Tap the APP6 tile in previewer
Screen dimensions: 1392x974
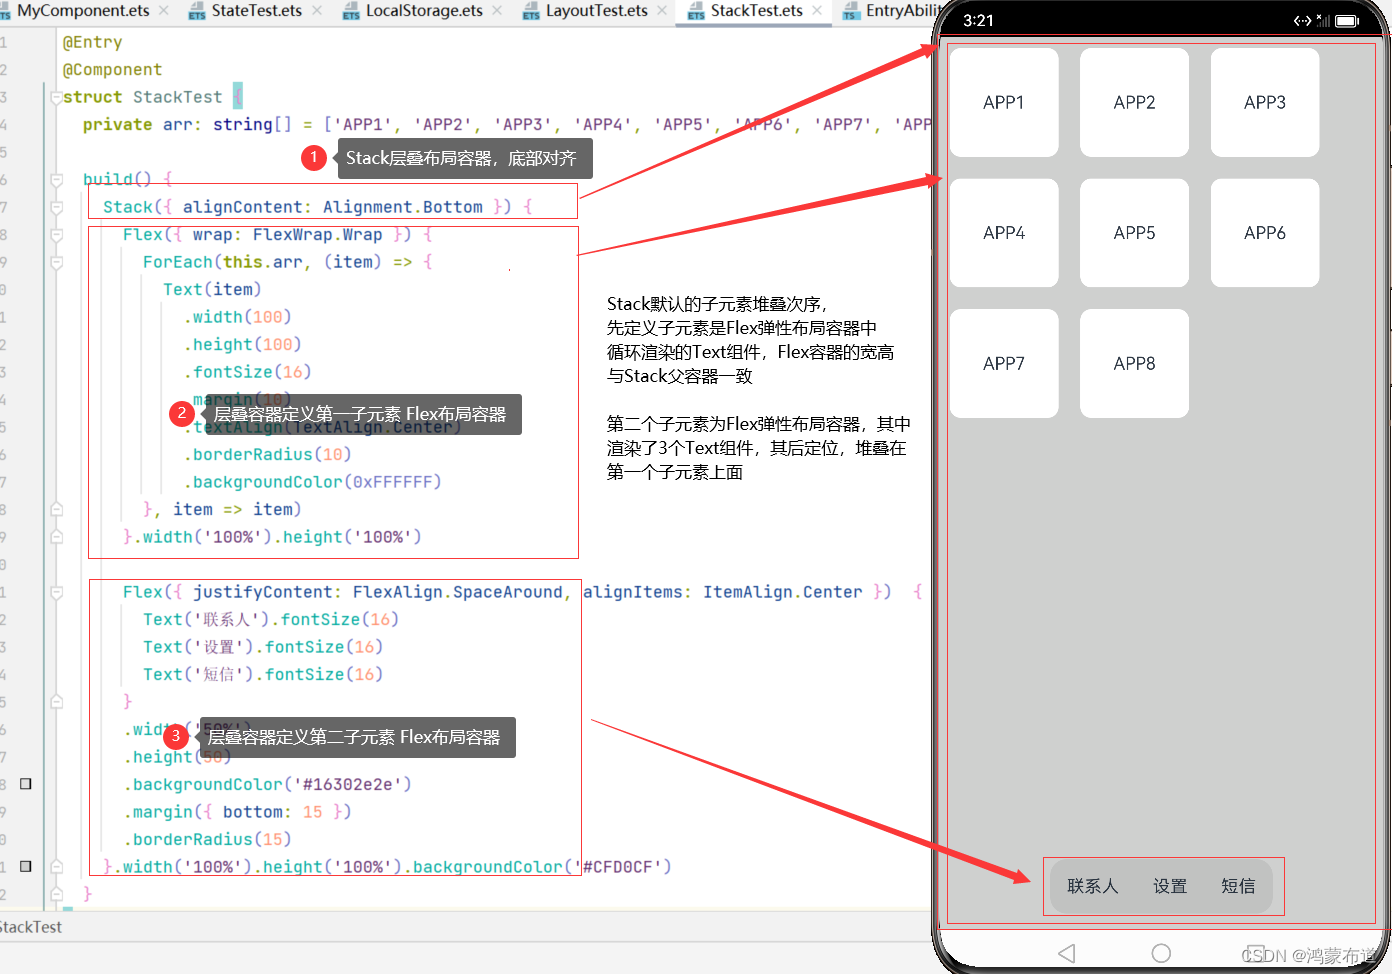[x=1265, y=233]
